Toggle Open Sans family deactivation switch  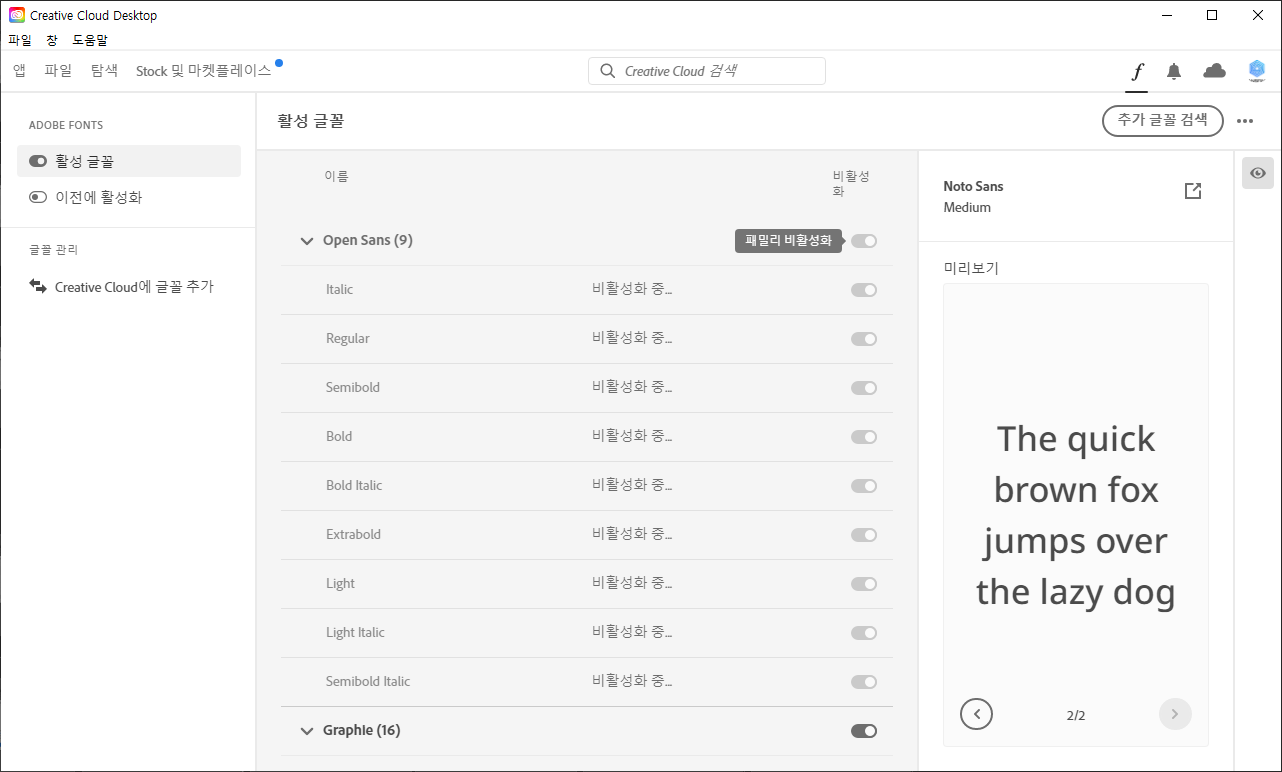click(864, 241)
